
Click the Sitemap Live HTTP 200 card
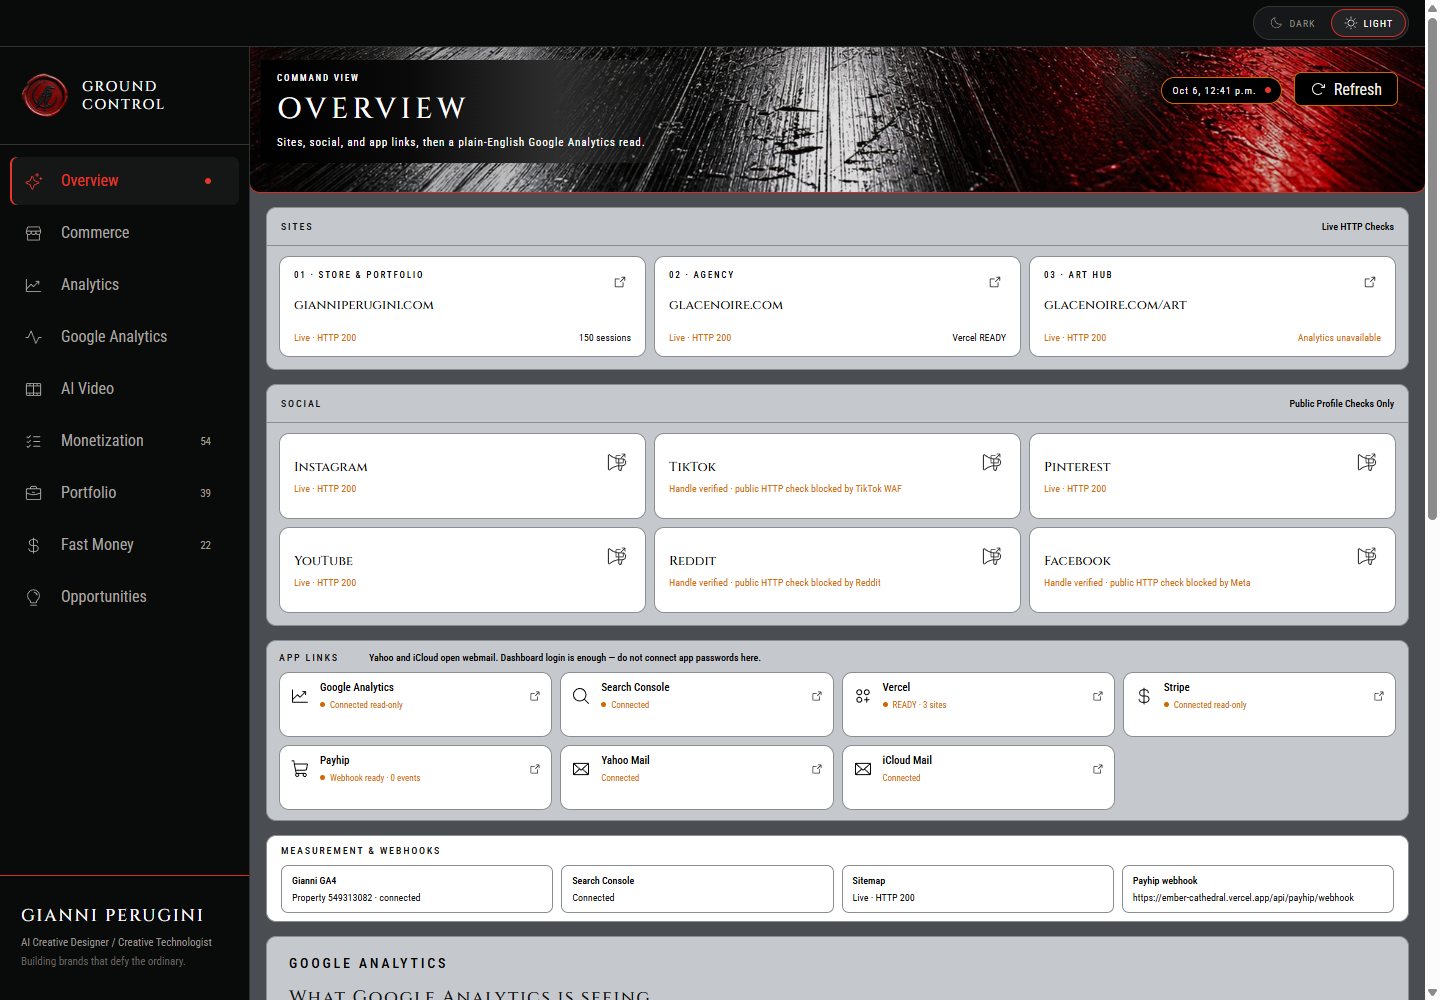click(x=977, y=889)
